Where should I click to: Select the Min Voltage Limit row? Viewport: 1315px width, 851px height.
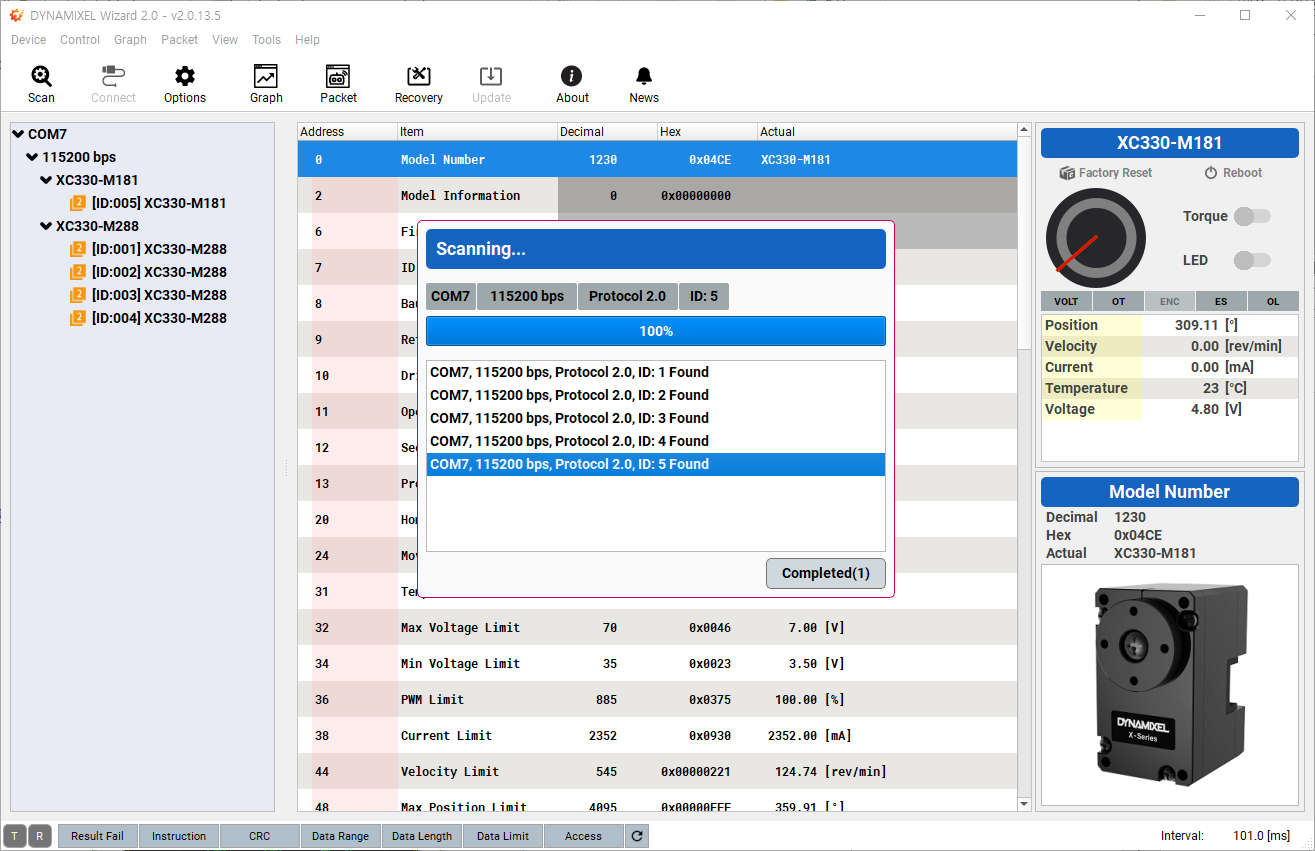tap(657, 664)
